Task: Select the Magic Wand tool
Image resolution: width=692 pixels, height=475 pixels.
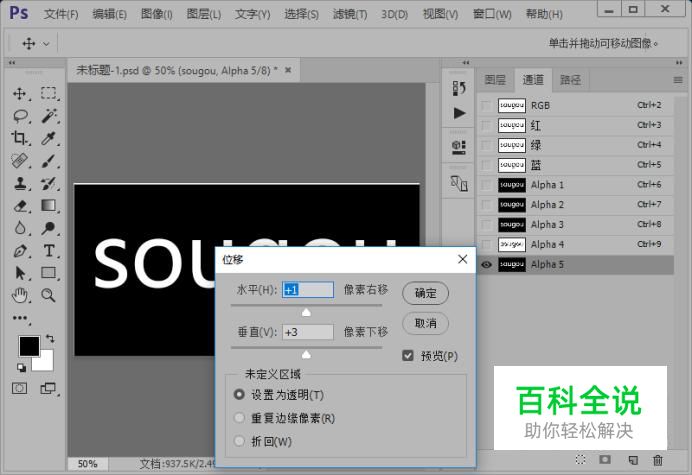Action: tap(49, 116)
